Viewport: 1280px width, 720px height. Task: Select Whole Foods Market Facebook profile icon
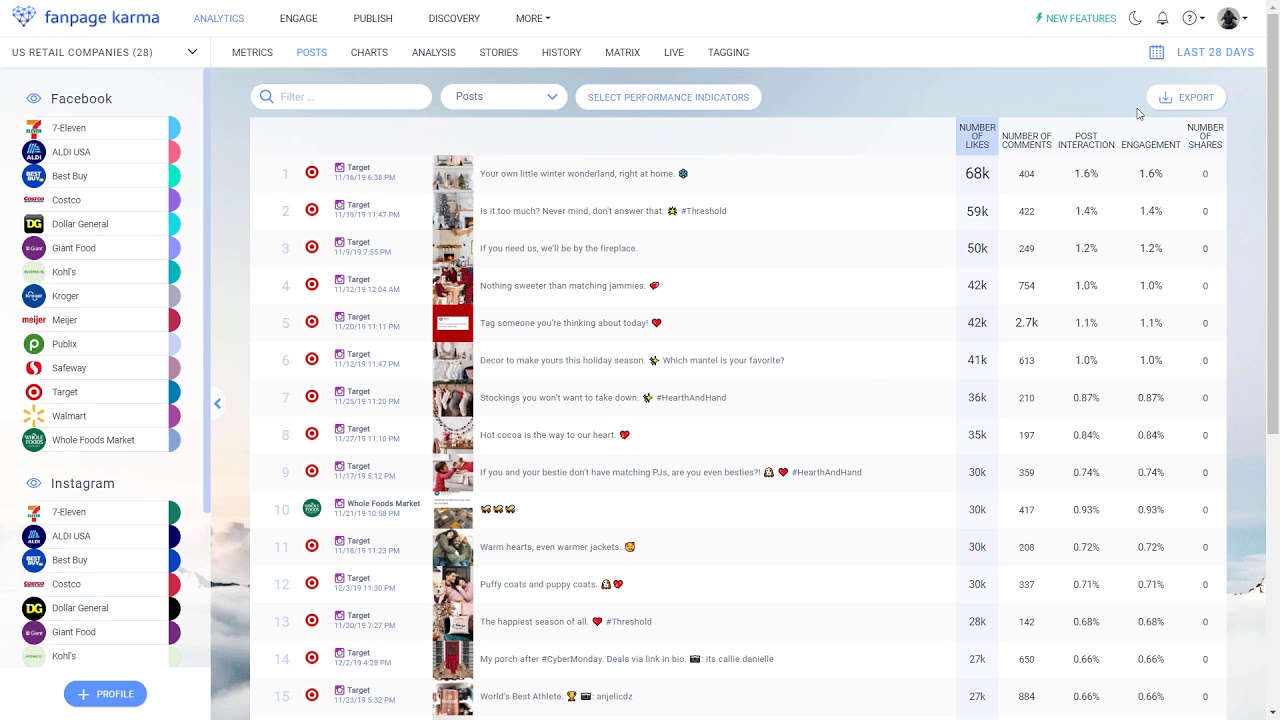point(34,440)
